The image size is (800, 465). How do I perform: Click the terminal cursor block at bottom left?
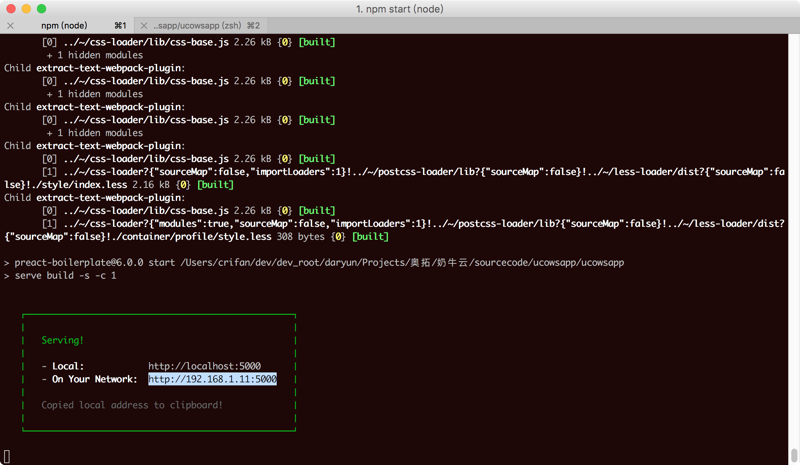coord(7,456)
